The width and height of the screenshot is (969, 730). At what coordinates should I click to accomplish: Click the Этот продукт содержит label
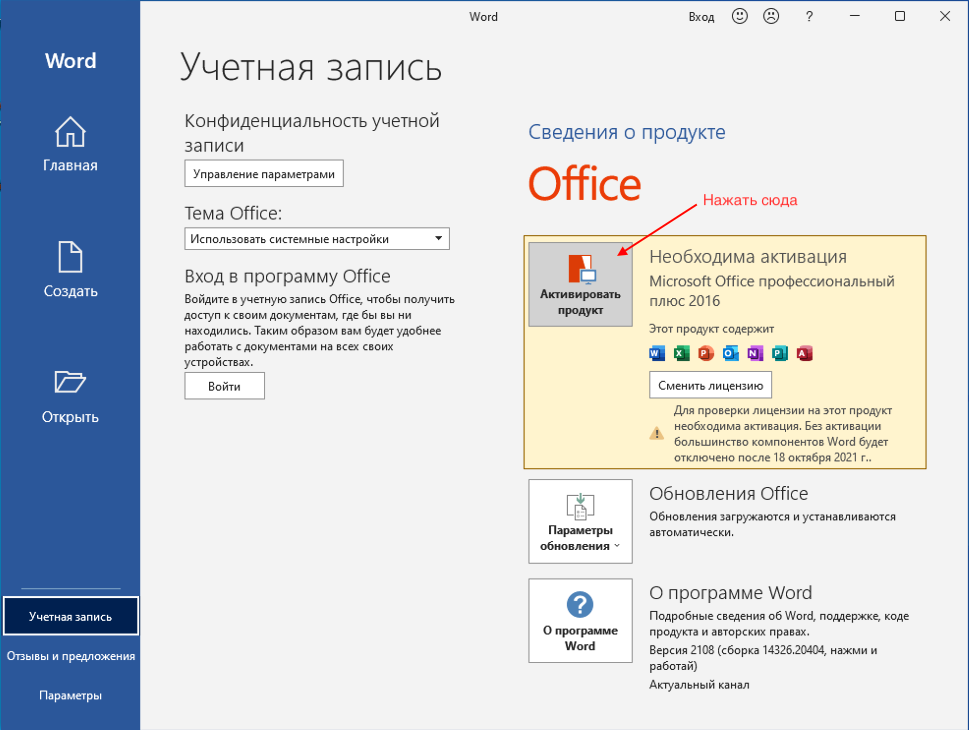pos(711,328)
